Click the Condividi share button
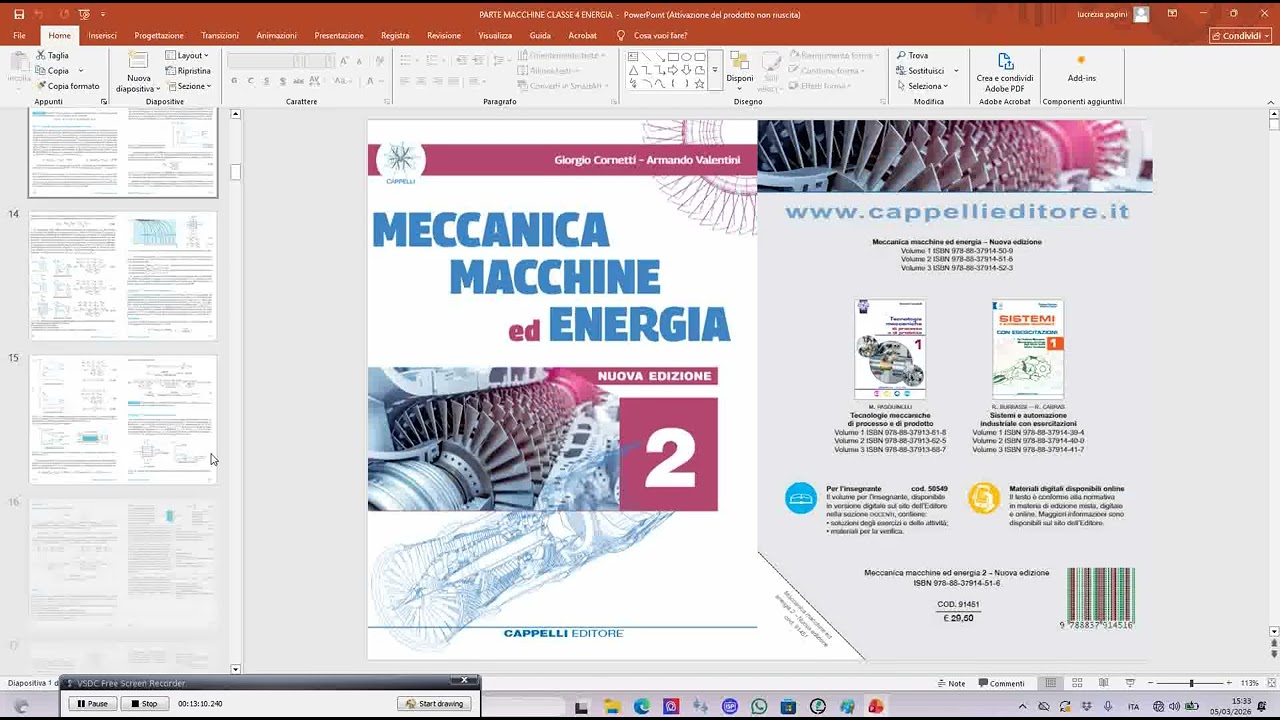 [1241, 35]
